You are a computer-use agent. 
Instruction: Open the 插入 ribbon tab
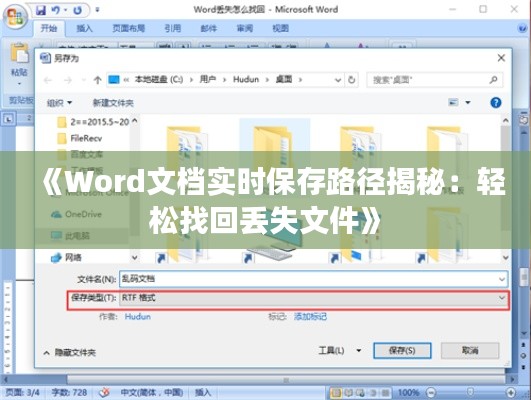[x=84, y=28]
